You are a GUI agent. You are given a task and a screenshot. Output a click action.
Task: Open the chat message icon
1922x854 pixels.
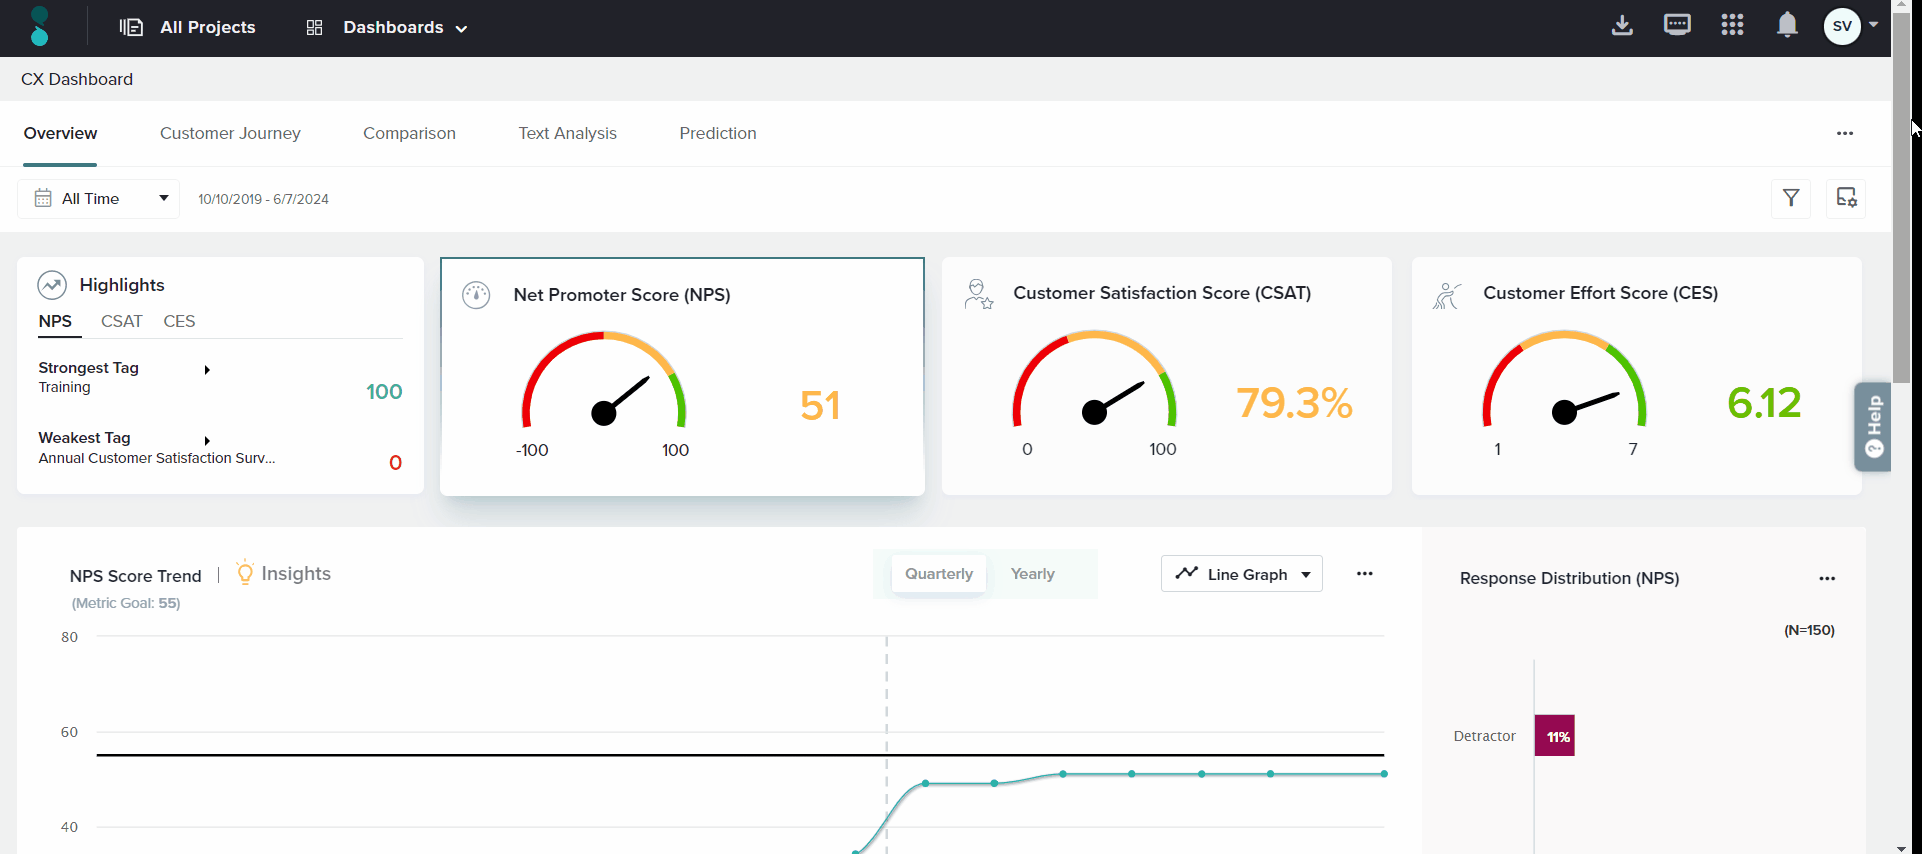(x=1677, y=26)
